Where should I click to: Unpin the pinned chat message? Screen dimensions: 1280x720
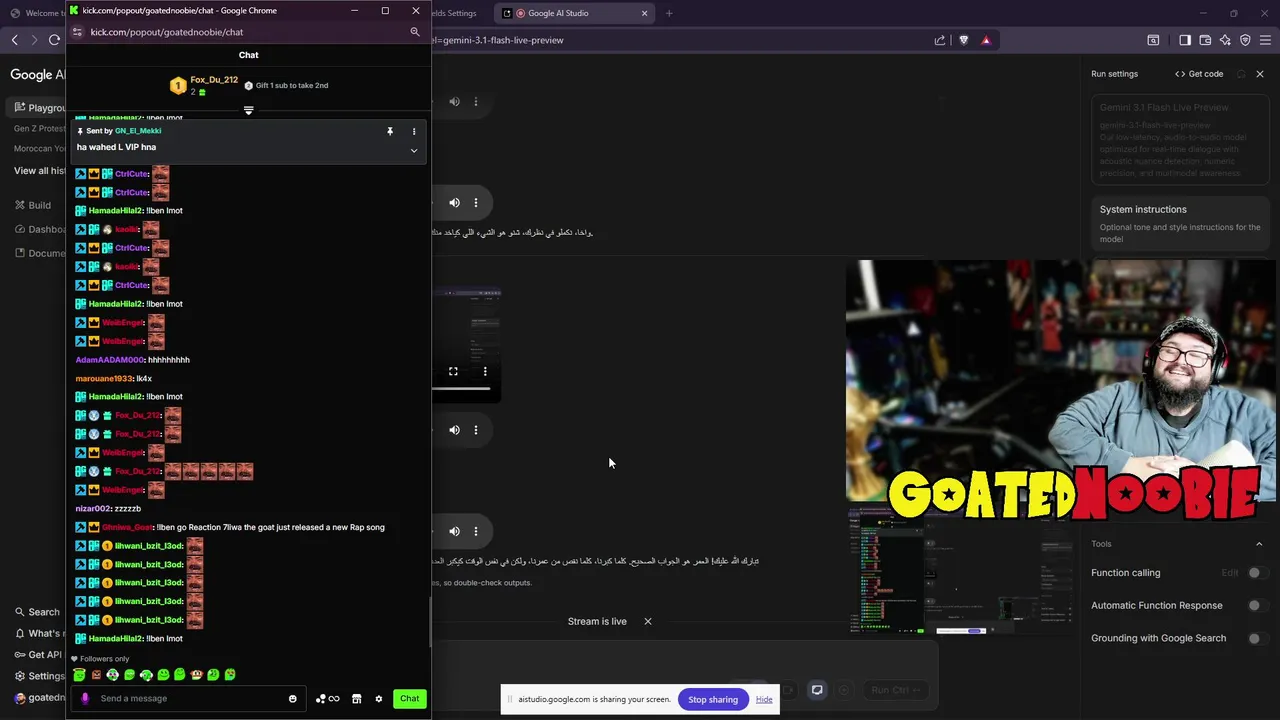[x=390, y=131]
